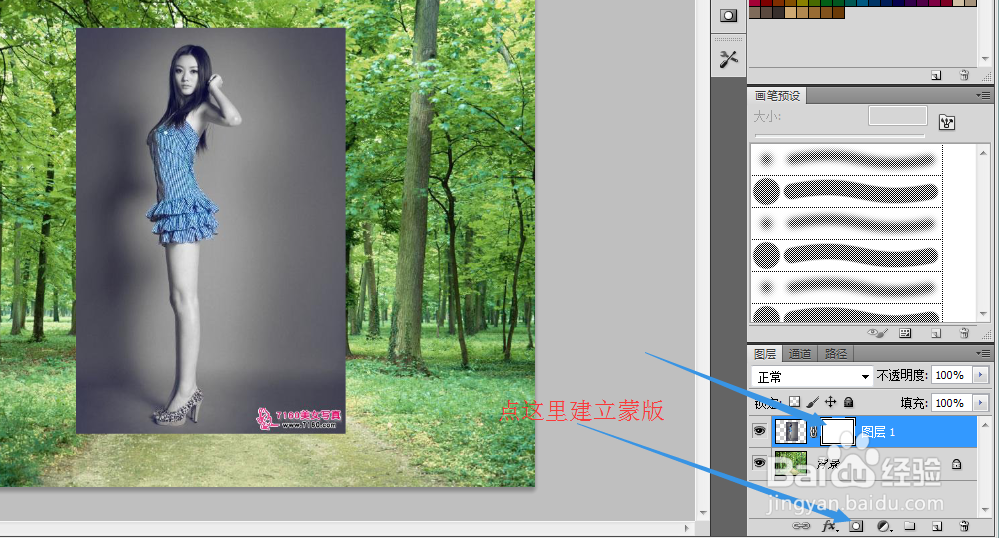
Task: Open brush presets panel options menu
Action: coord(983,96)
